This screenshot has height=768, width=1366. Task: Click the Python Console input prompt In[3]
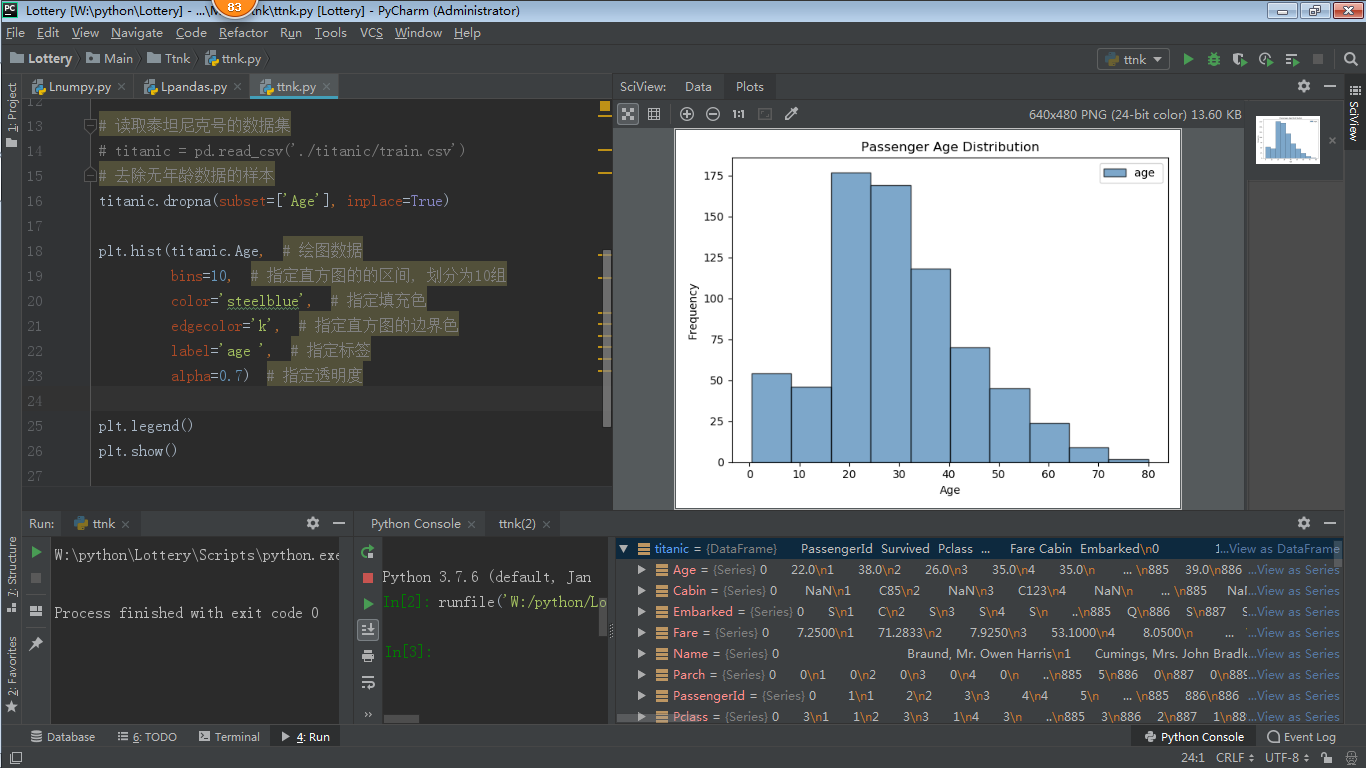tap(408, 652)
